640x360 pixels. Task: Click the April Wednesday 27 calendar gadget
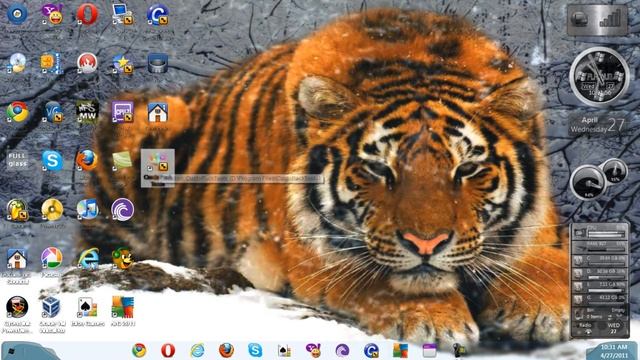[598, 125]
